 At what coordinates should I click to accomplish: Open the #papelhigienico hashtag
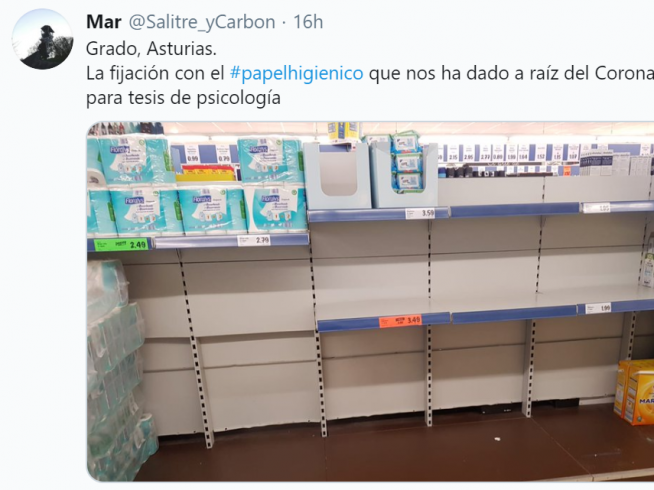click(297, 74)
